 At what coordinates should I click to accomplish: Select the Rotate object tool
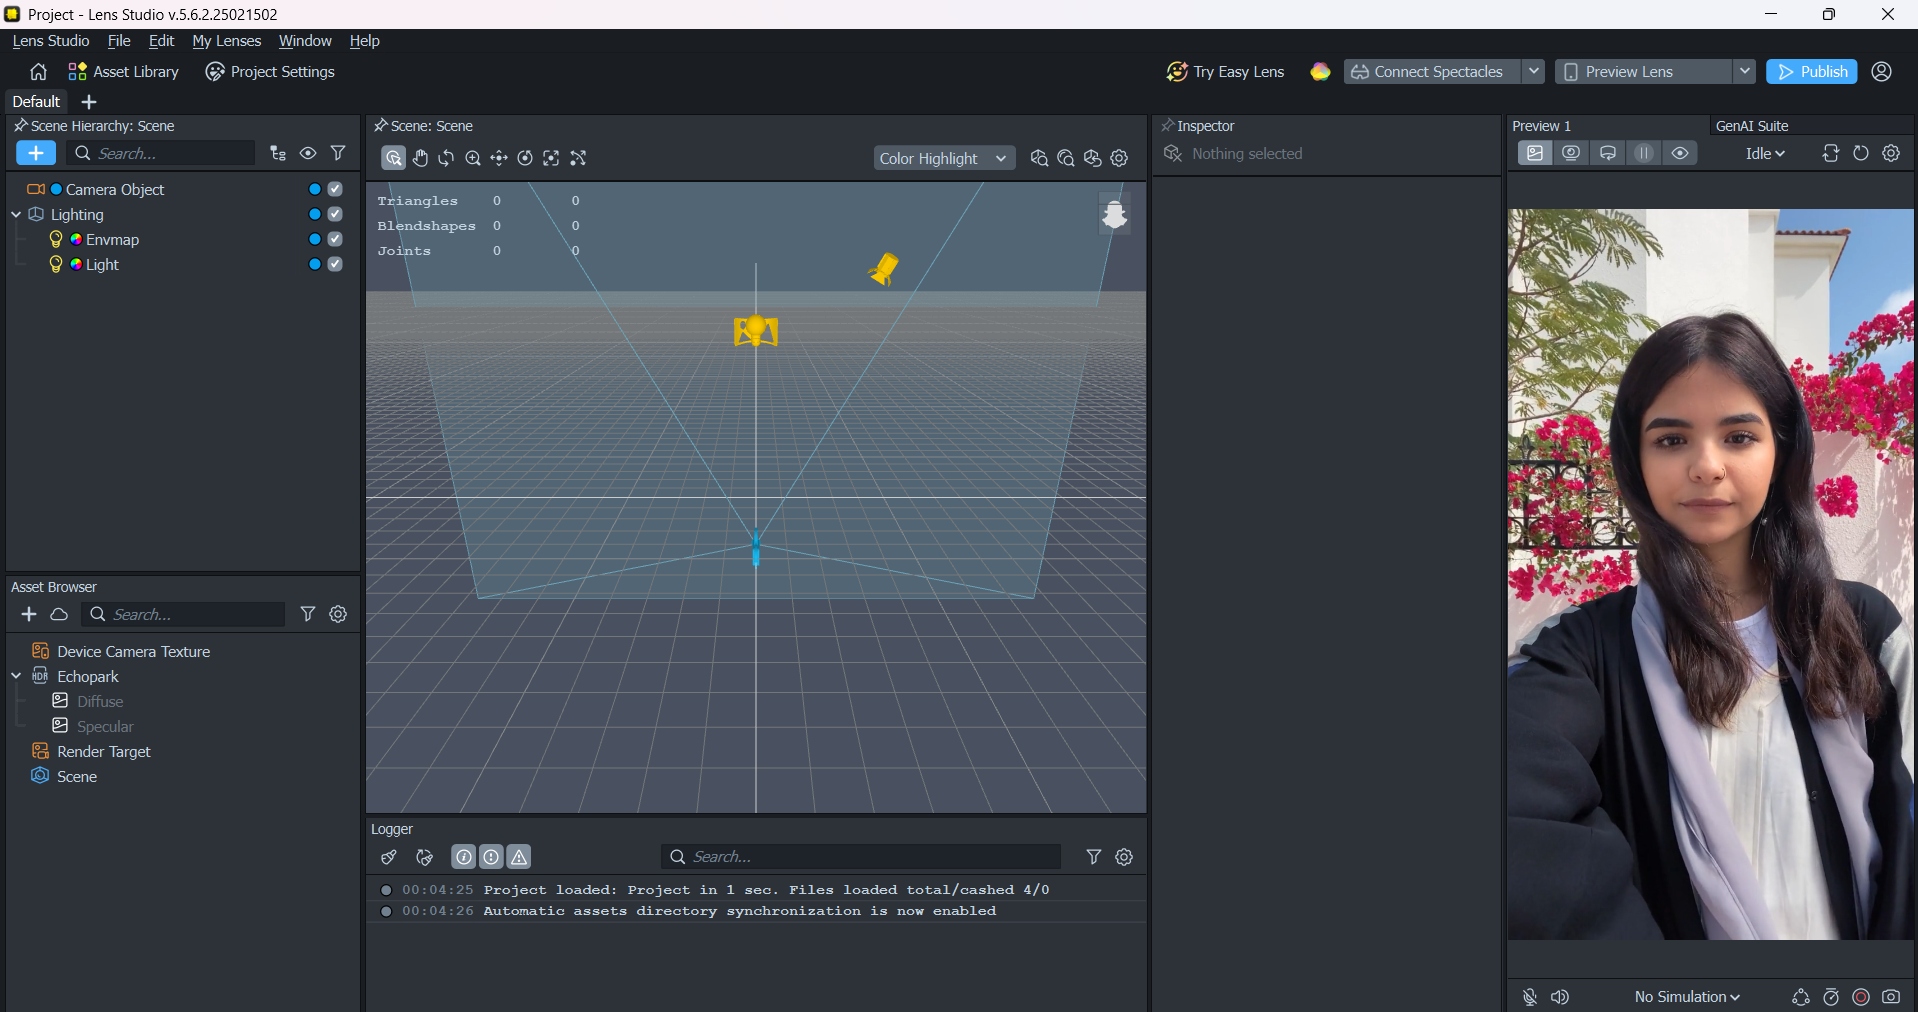point(525,158)
